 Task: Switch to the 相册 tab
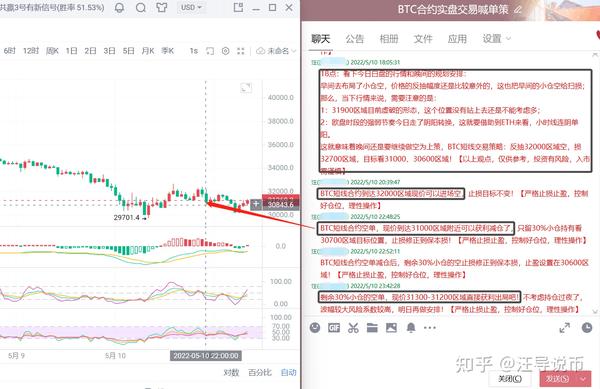click(x=389, y=39)
